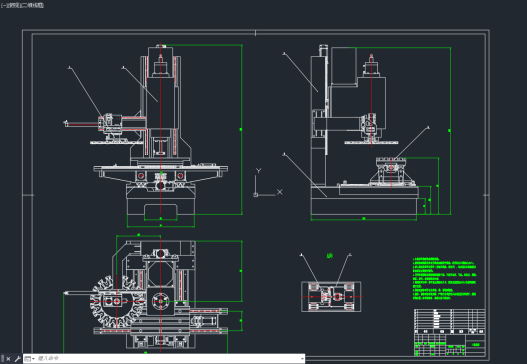Open command line customize wrench menu

pyautogui.click(x=17, y=359)
